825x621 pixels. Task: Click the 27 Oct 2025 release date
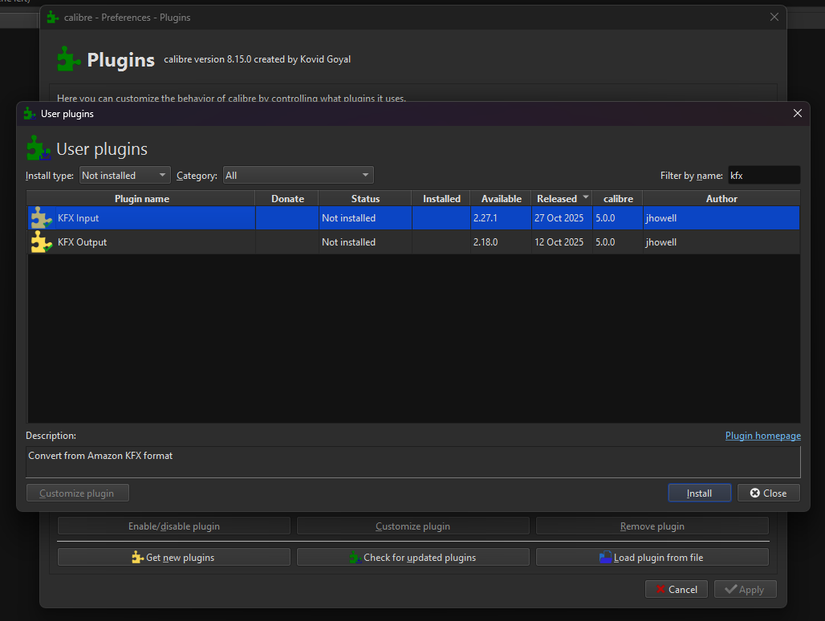559,218
